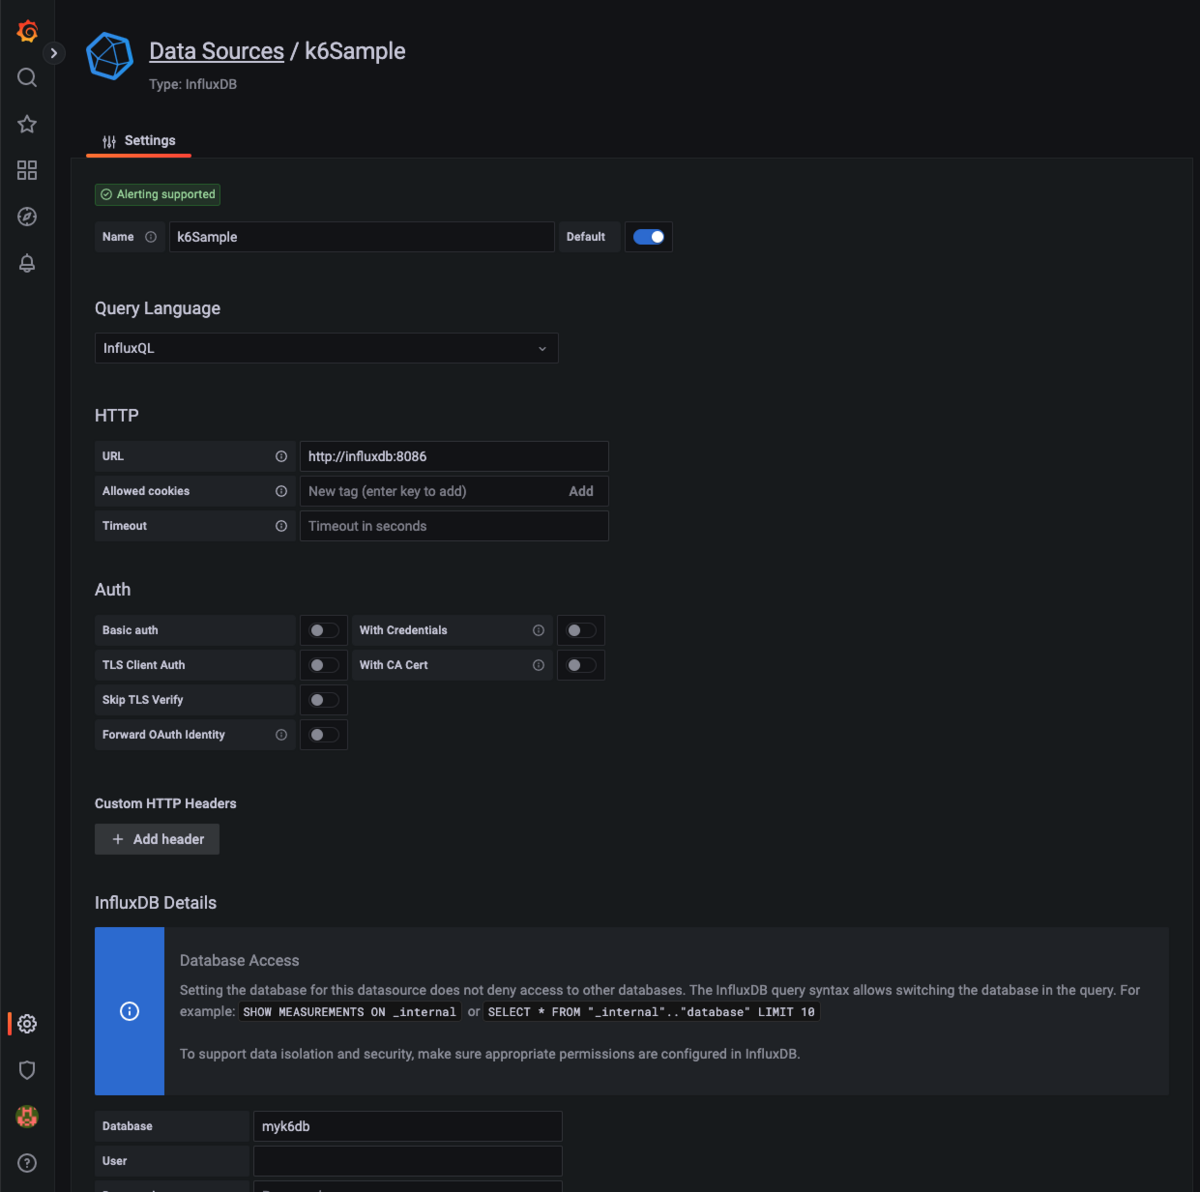Click the SELECT * FROM "_internal" code snippet
The height and width of the screenshot is (1192, 1200).
click(651, 1012)
